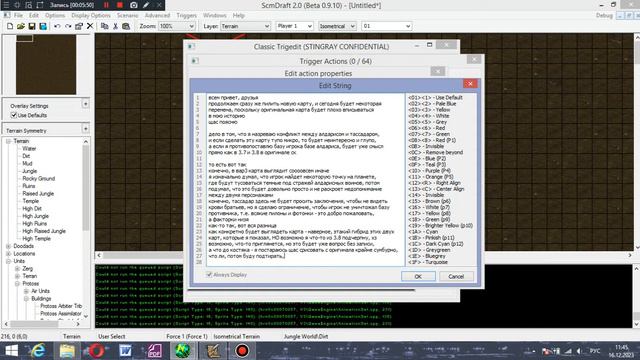This screenshot has height=360, width=640.
Task: Open the Help menu
Action: pyautogui.click(x=238, y=16)
